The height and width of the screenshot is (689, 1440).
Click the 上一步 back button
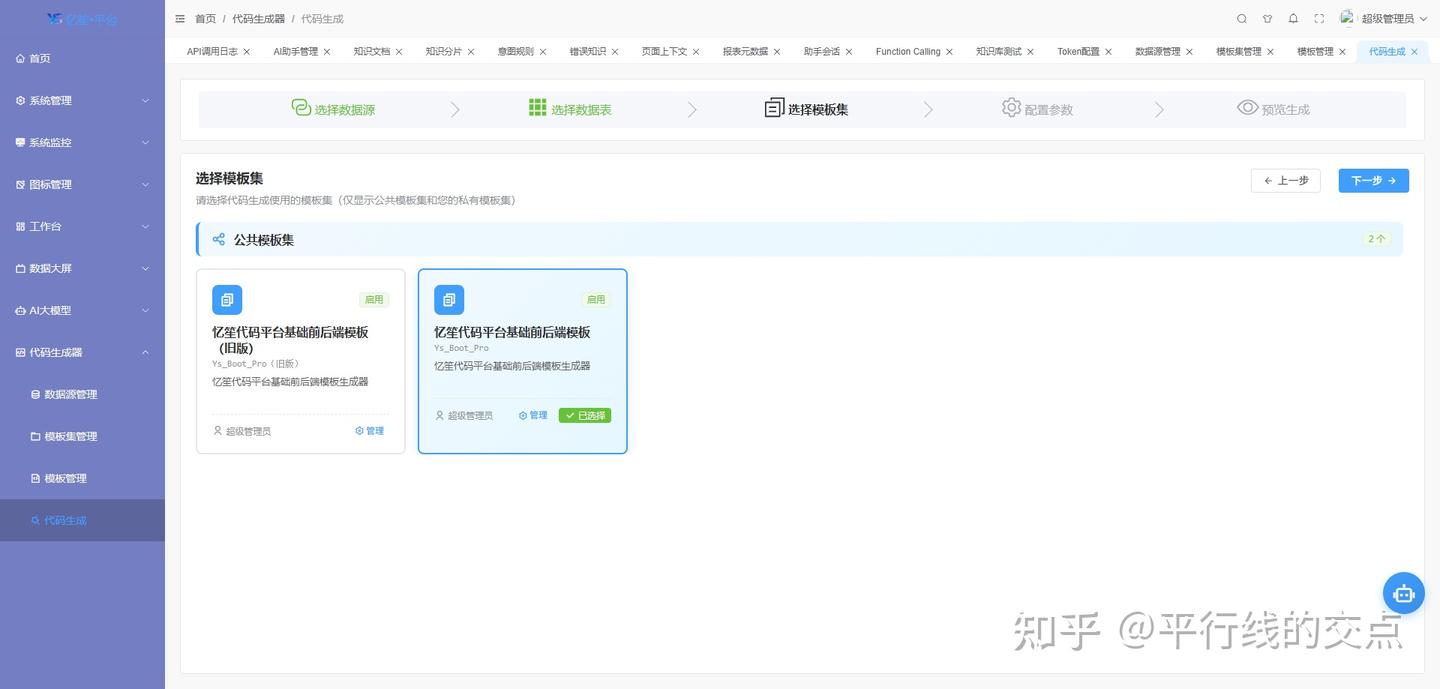(x=1286, y=181)
